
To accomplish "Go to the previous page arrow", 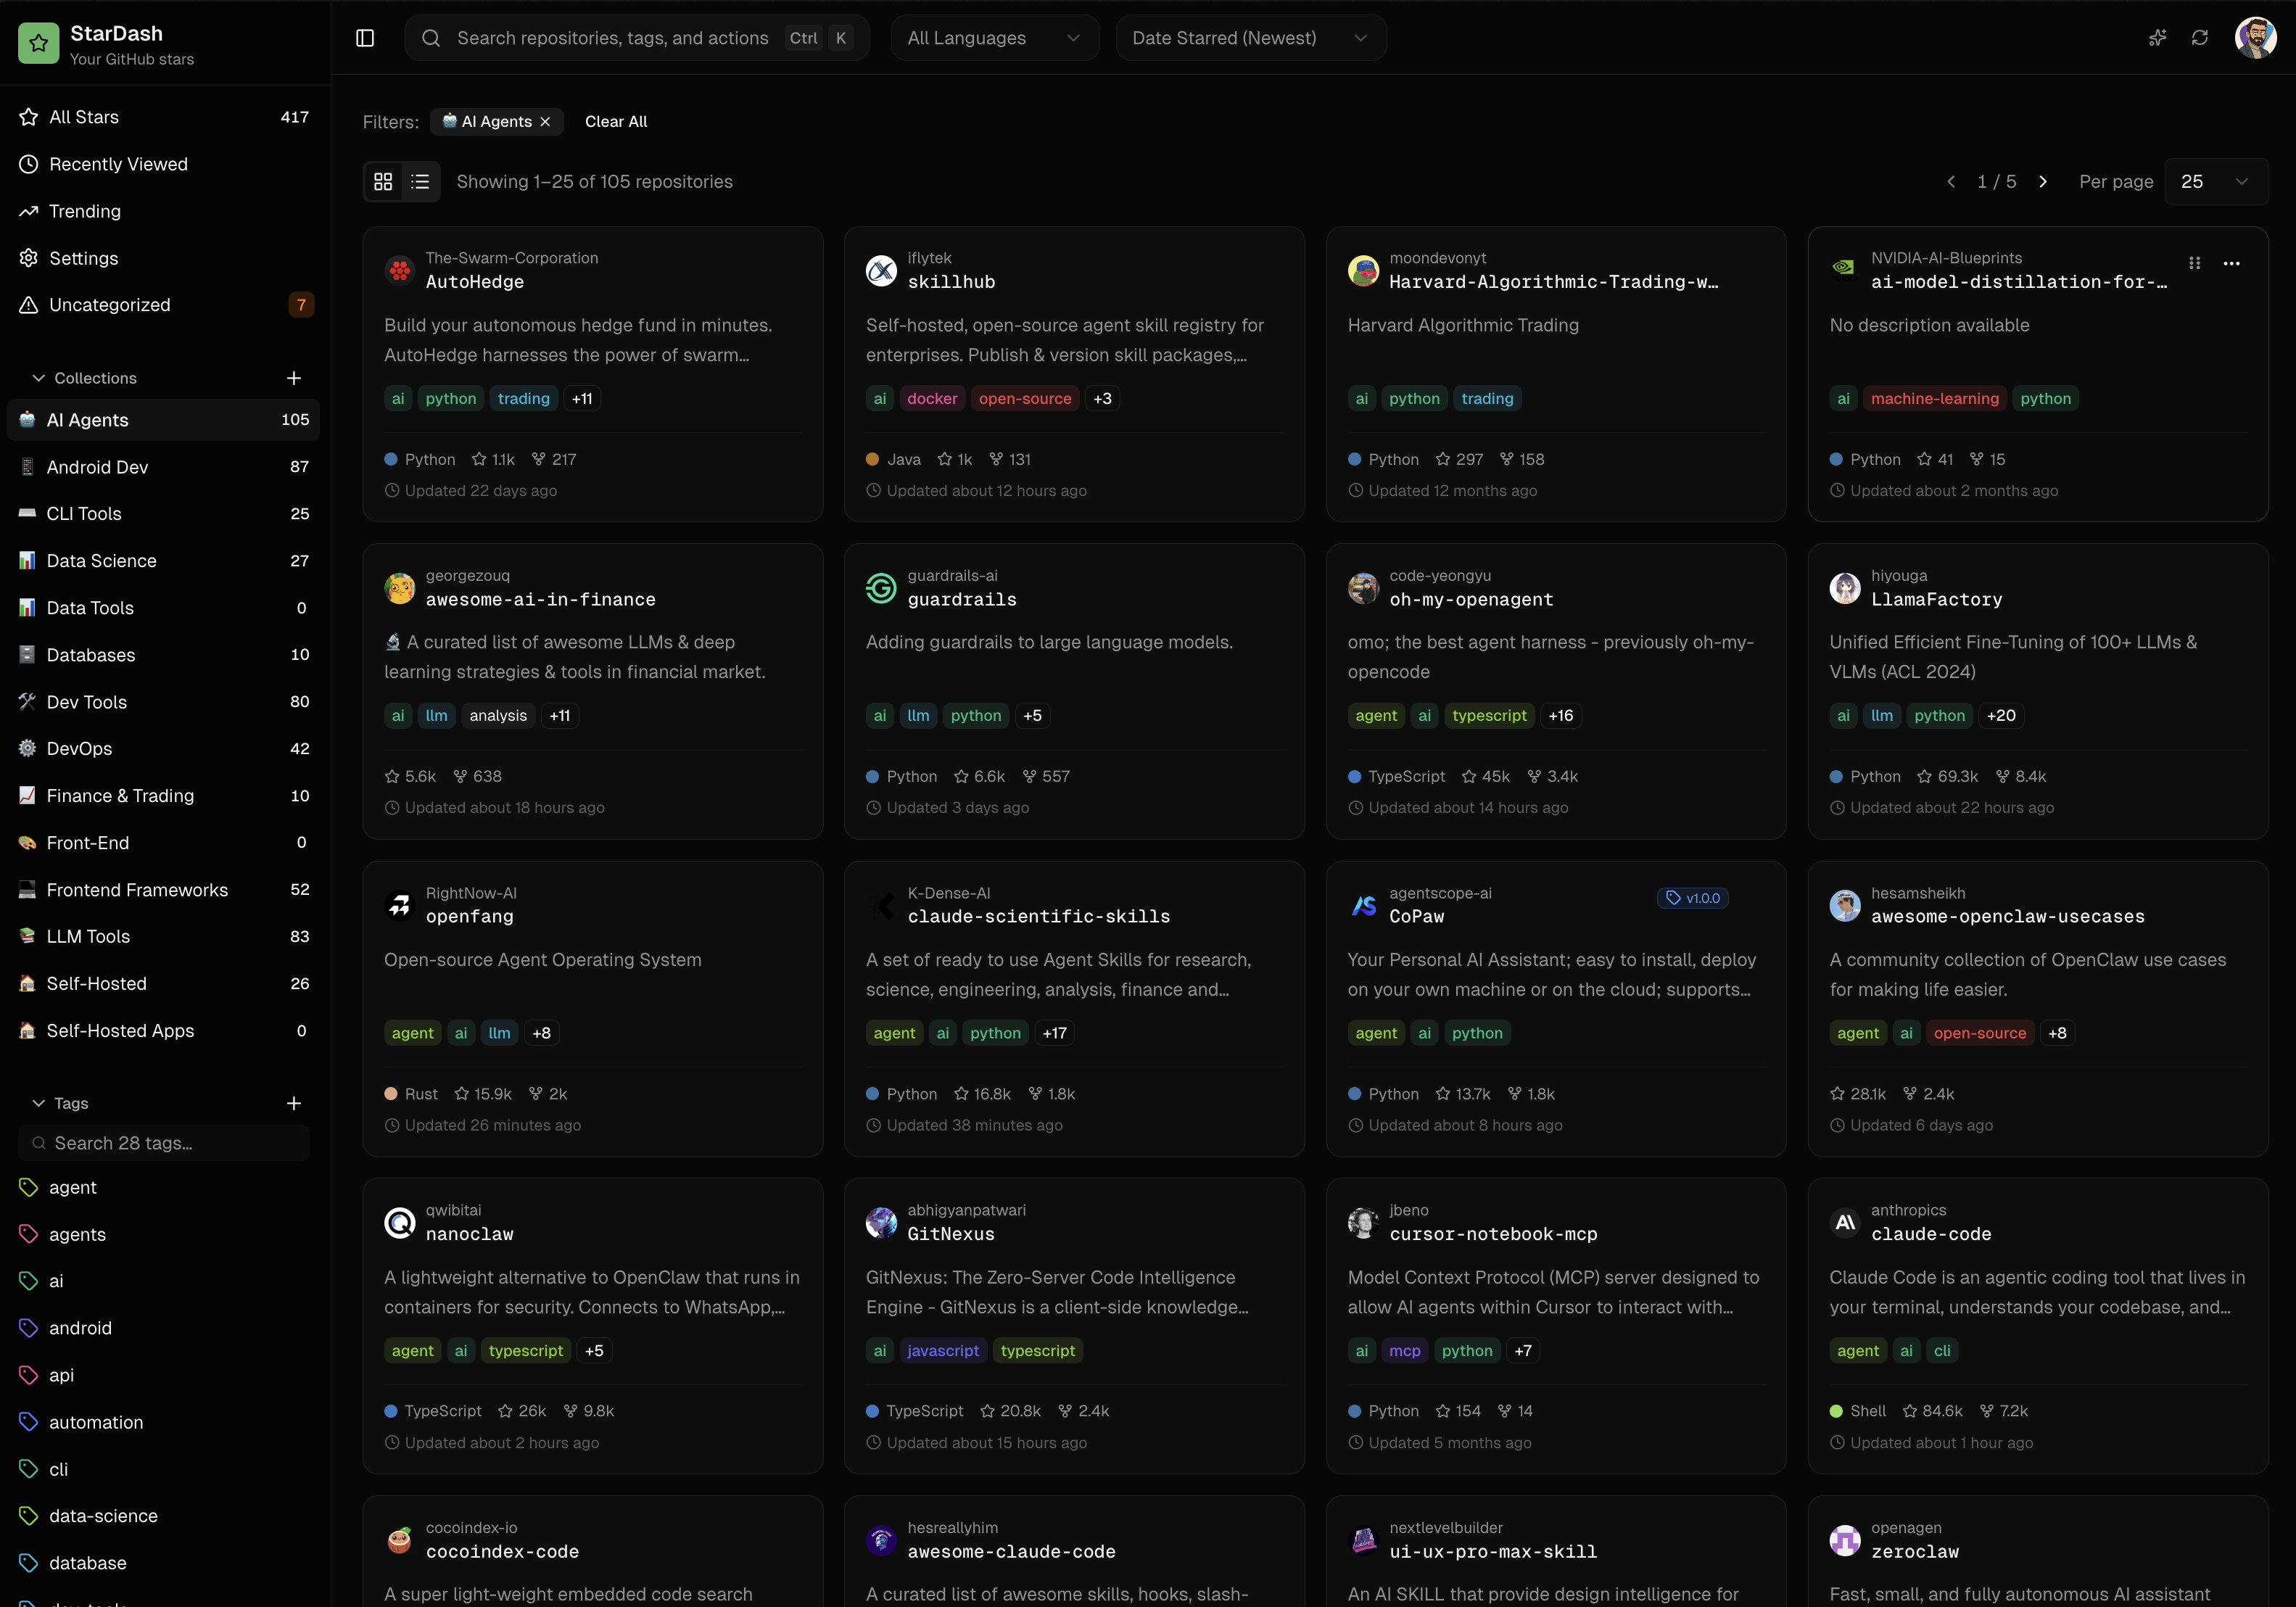I will point(1951,181).
